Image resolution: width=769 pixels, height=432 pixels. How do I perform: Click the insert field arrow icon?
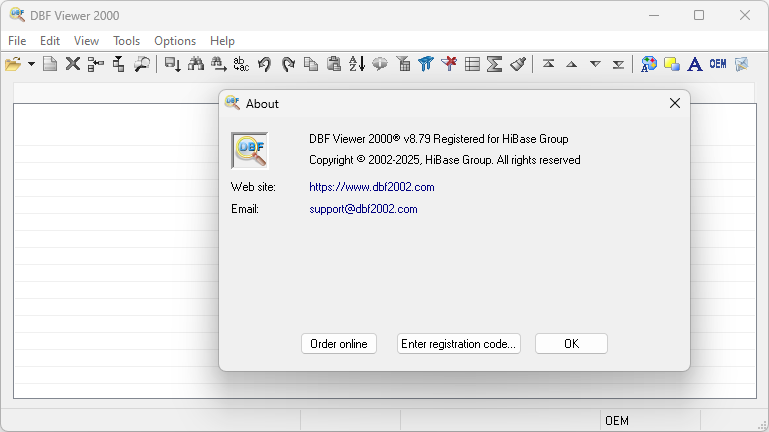tap(96, 64)
